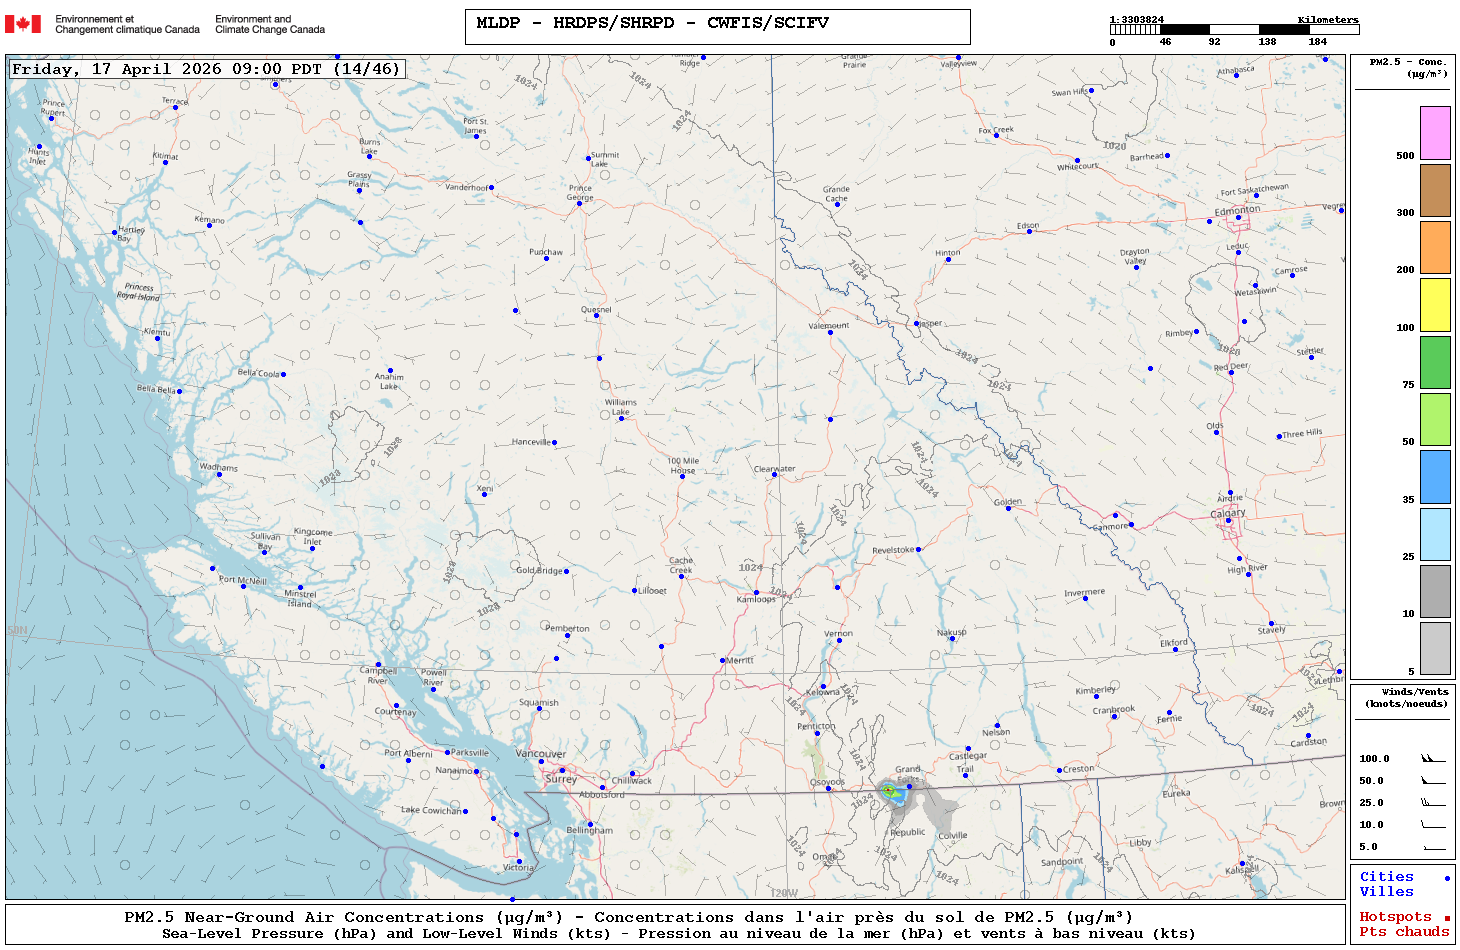1460x950 pixels.
Task: Click the 50.0 knots wind barb symbol
Action: pos(1433,781)
